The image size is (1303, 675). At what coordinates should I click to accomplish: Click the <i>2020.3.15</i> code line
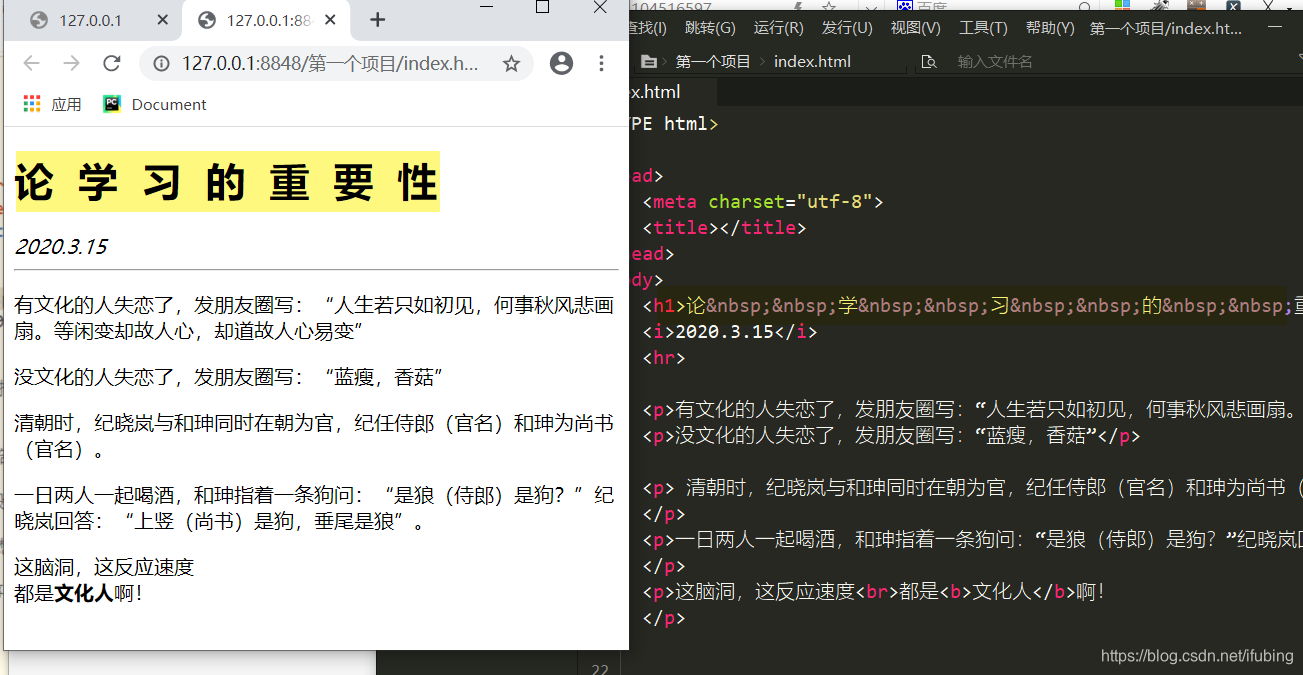click(x=730, y=331)
